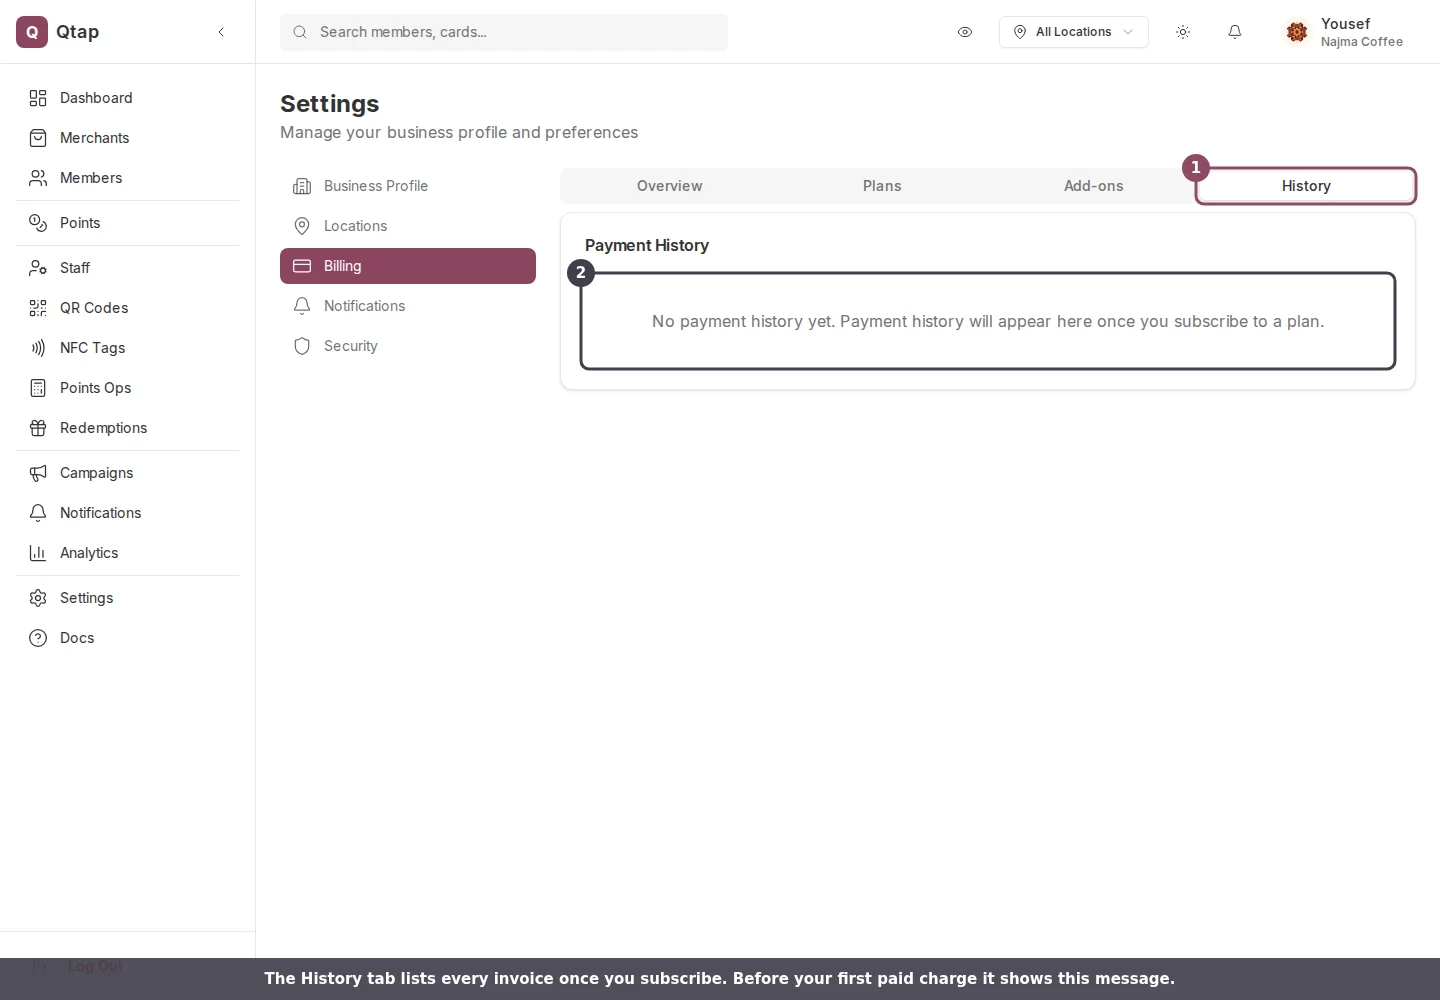Switch to the Add-ons tab
Screen dimensions: 1440x1000
coord(1094,186)
